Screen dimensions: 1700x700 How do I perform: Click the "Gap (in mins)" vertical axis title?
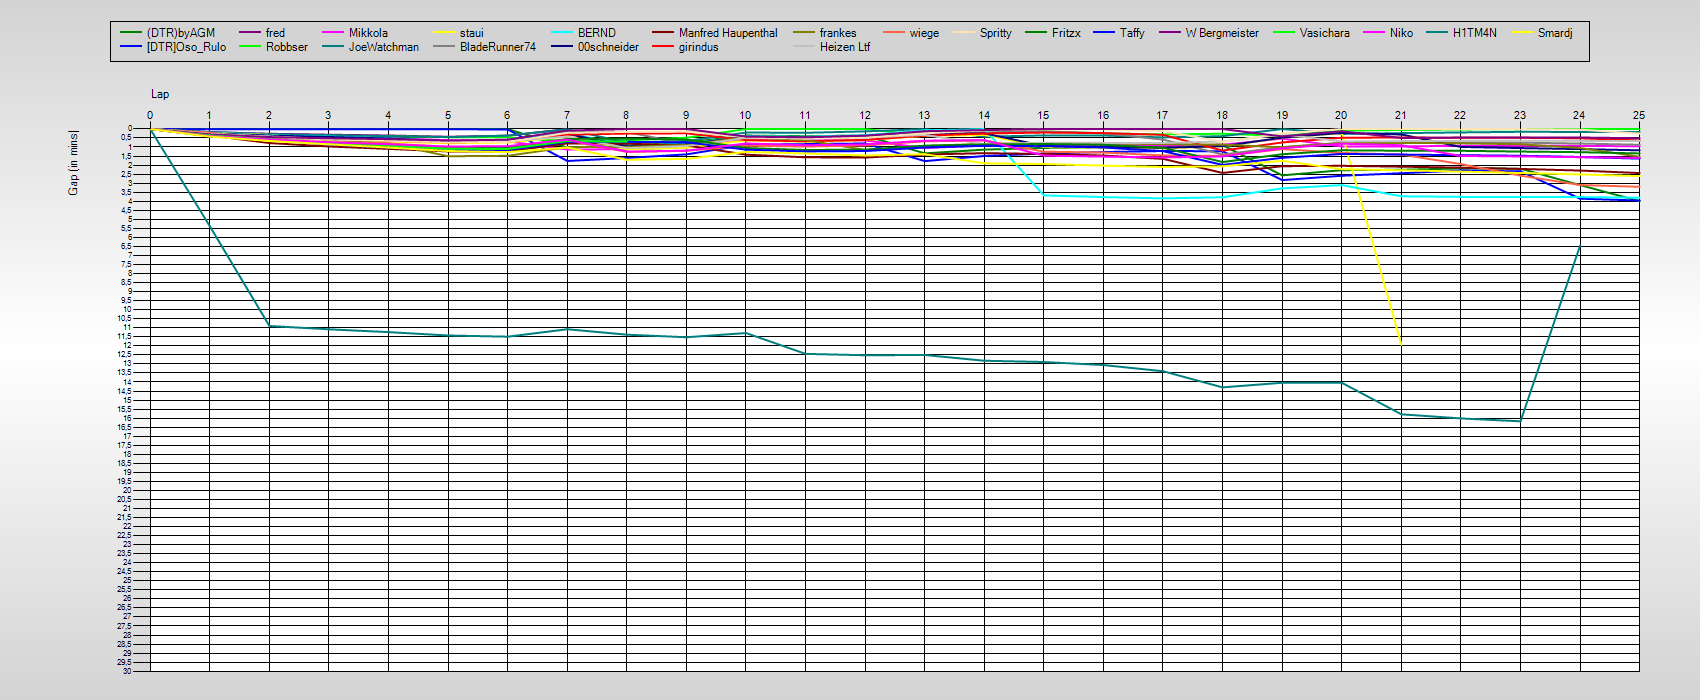tap(73, 162)
